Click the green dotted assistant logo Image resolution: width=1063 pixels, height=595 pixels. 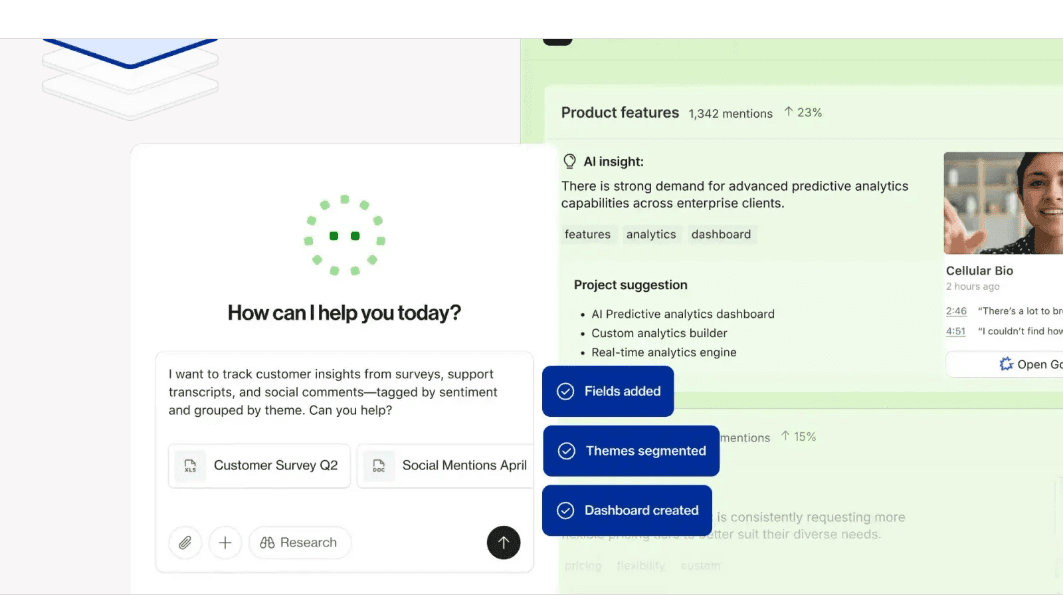coord(344,236)
